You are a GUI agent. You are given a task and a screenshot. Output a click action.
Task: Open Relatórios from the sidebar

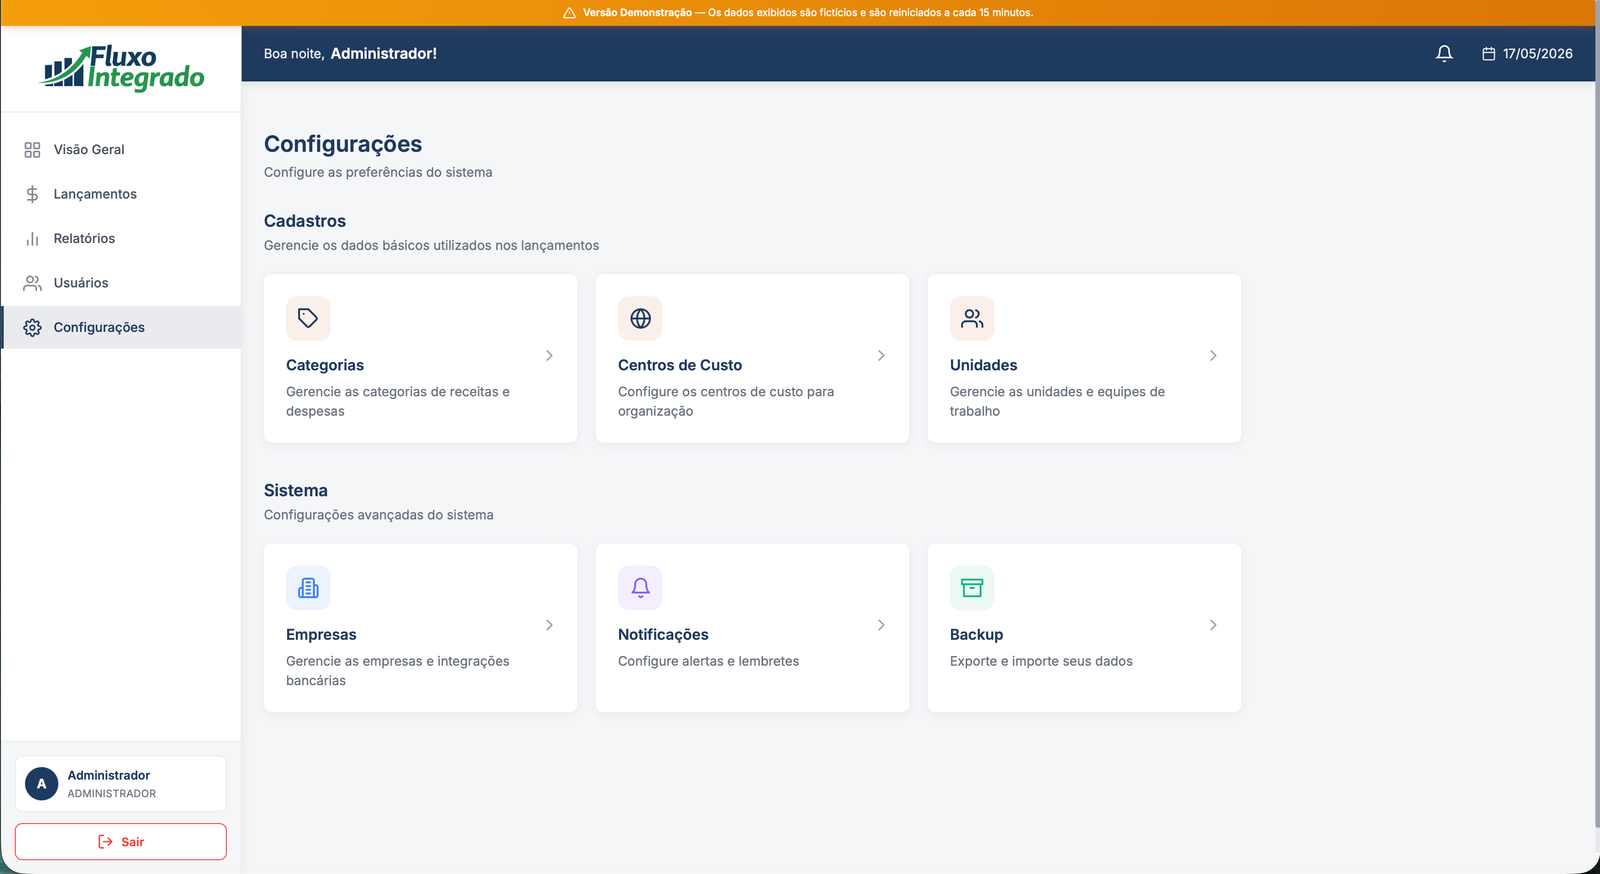[121, 239]
